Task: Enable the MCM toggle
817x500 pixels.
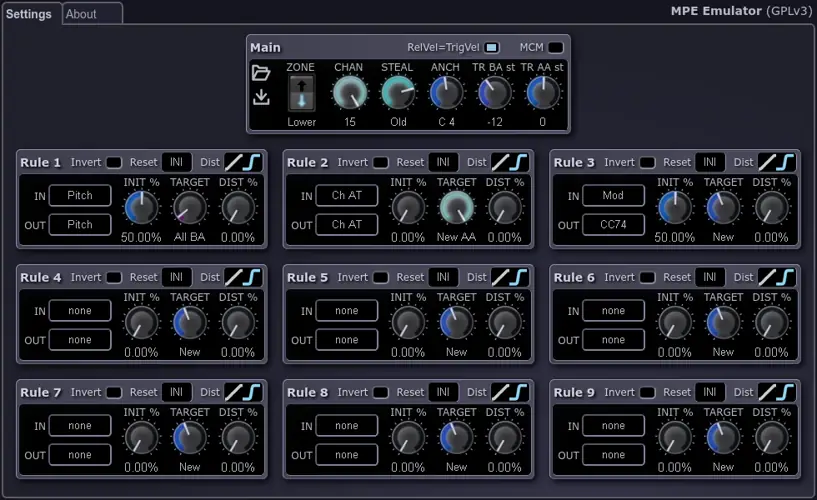Action: [x=555, y=48]
